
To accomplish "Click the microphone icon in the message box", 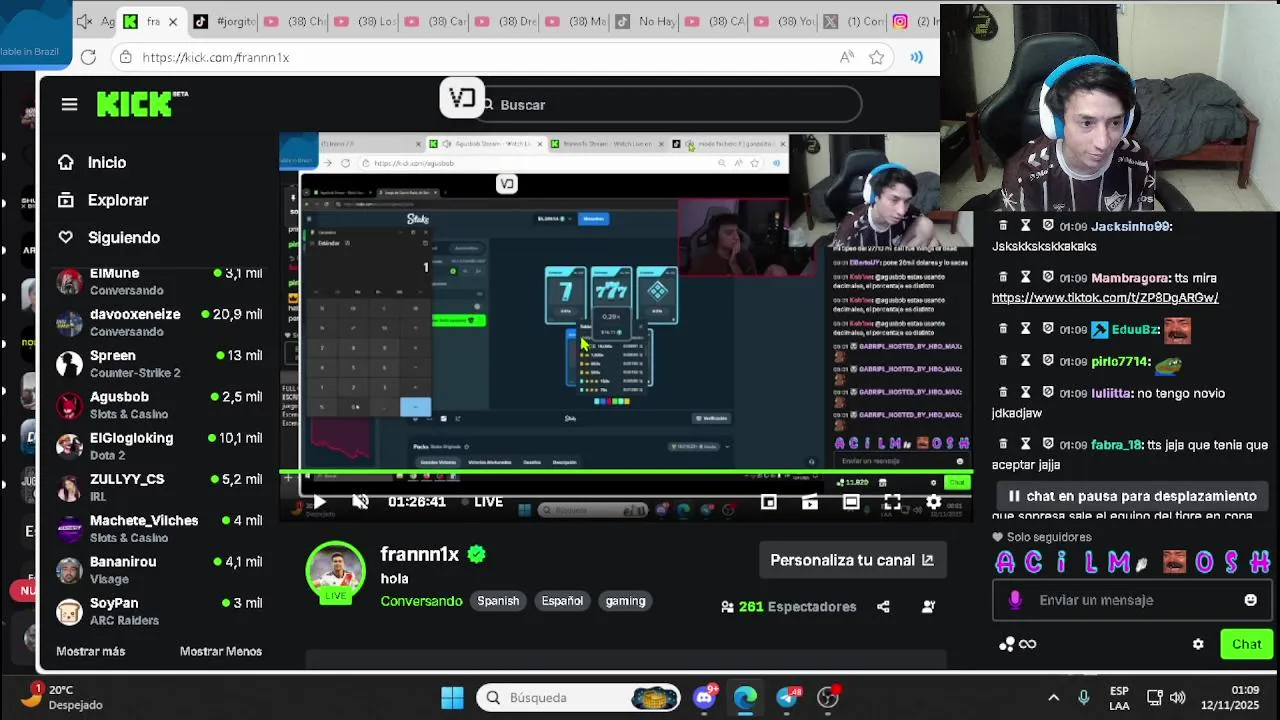I will coord(1015,600).
